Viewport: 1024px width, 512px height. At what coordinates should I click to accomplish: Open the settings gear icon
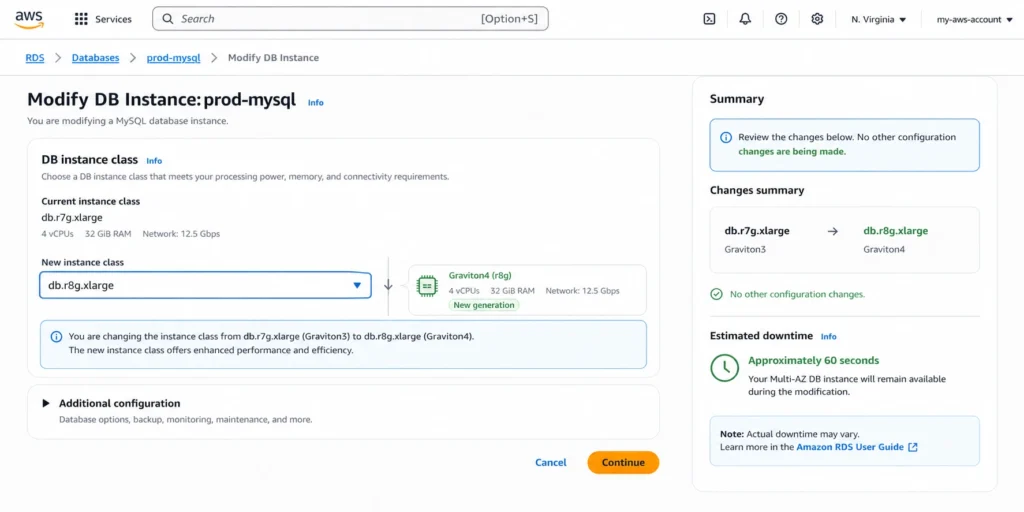coord(817,19)
